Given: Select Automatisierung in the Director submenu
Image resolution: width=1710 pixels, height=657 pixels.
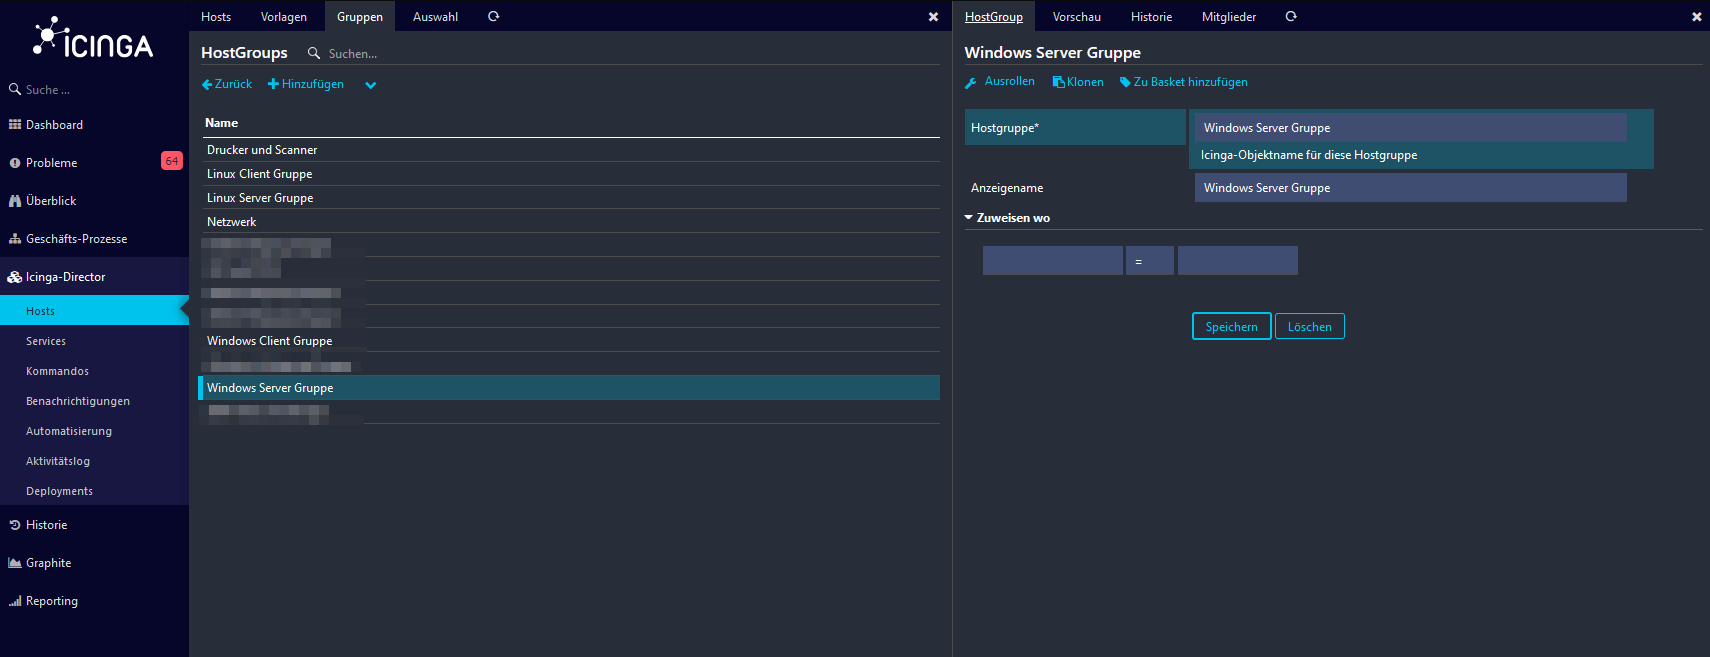Looking at the screenshot, I should [69, 431].
